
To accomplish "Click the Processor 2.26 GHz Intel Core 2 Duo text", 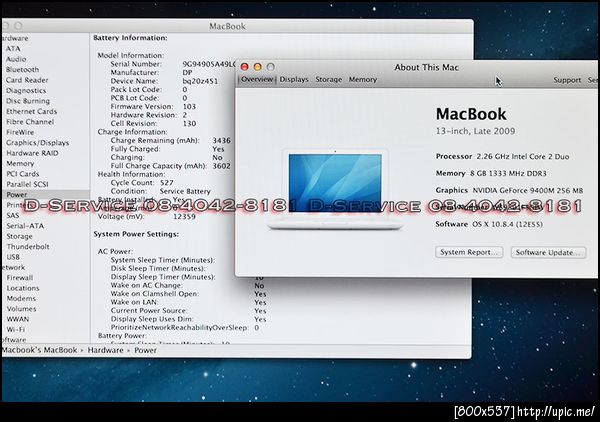I will [x=502, y=156].
